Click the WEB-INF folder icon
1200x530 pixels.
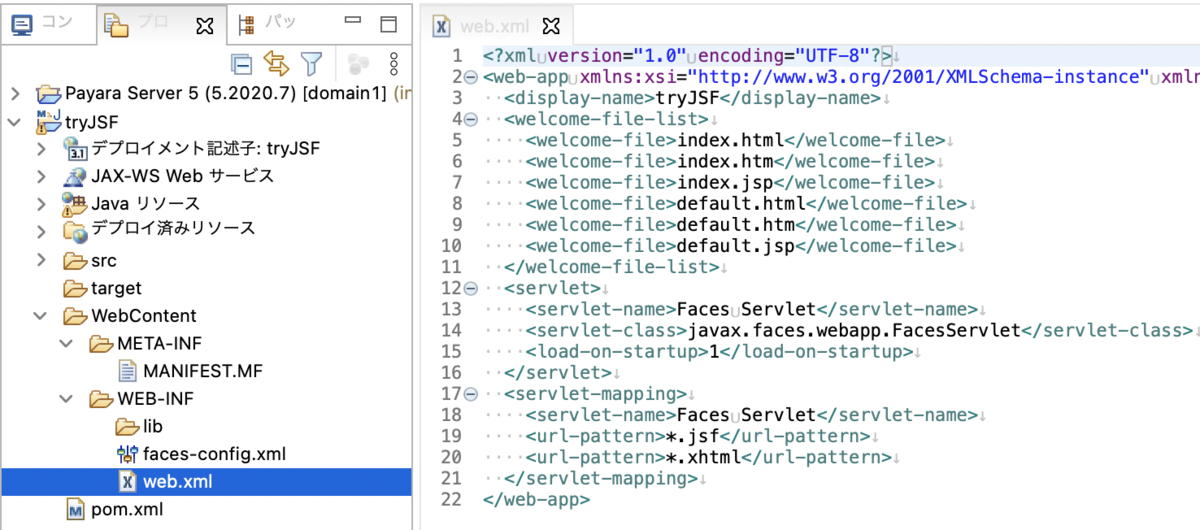click(x=102, y=399)
